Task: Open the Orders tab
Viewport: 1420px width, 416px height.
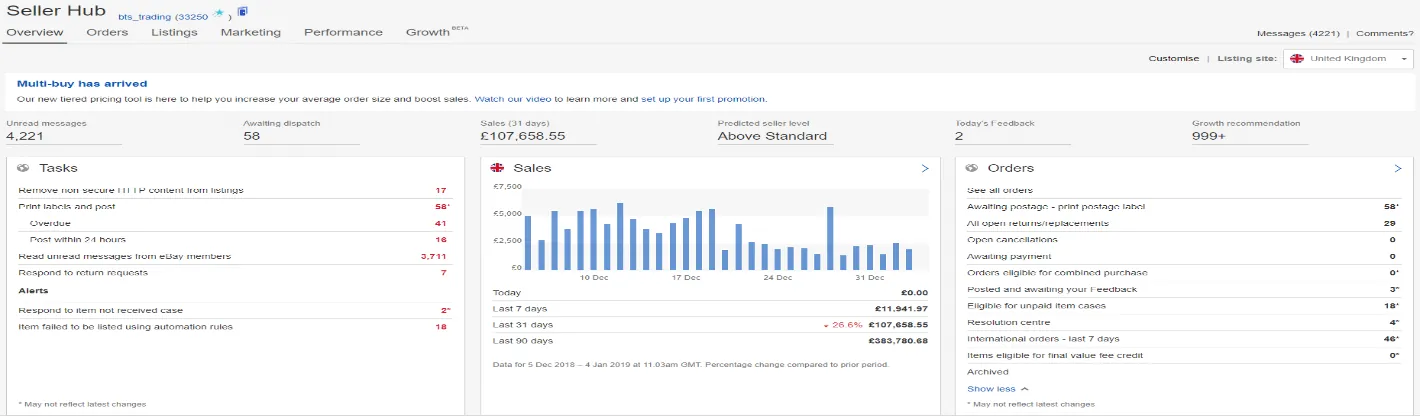Action: (x=107, y=32)
